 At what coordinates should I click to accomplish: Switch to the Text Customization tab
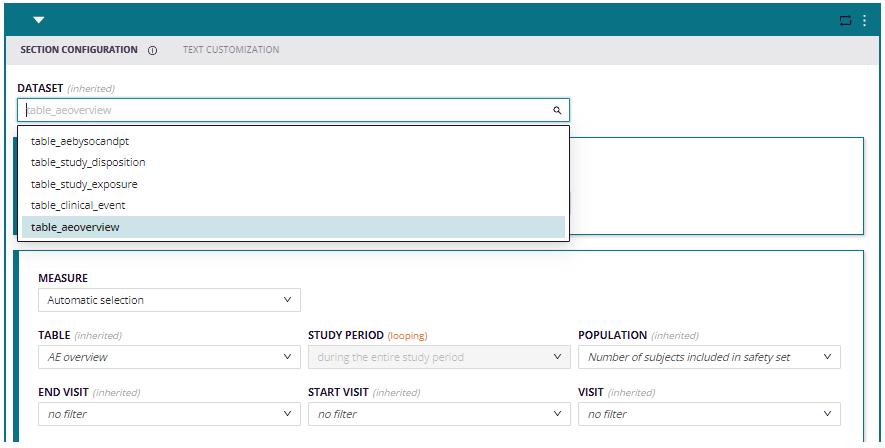(231, 50)
